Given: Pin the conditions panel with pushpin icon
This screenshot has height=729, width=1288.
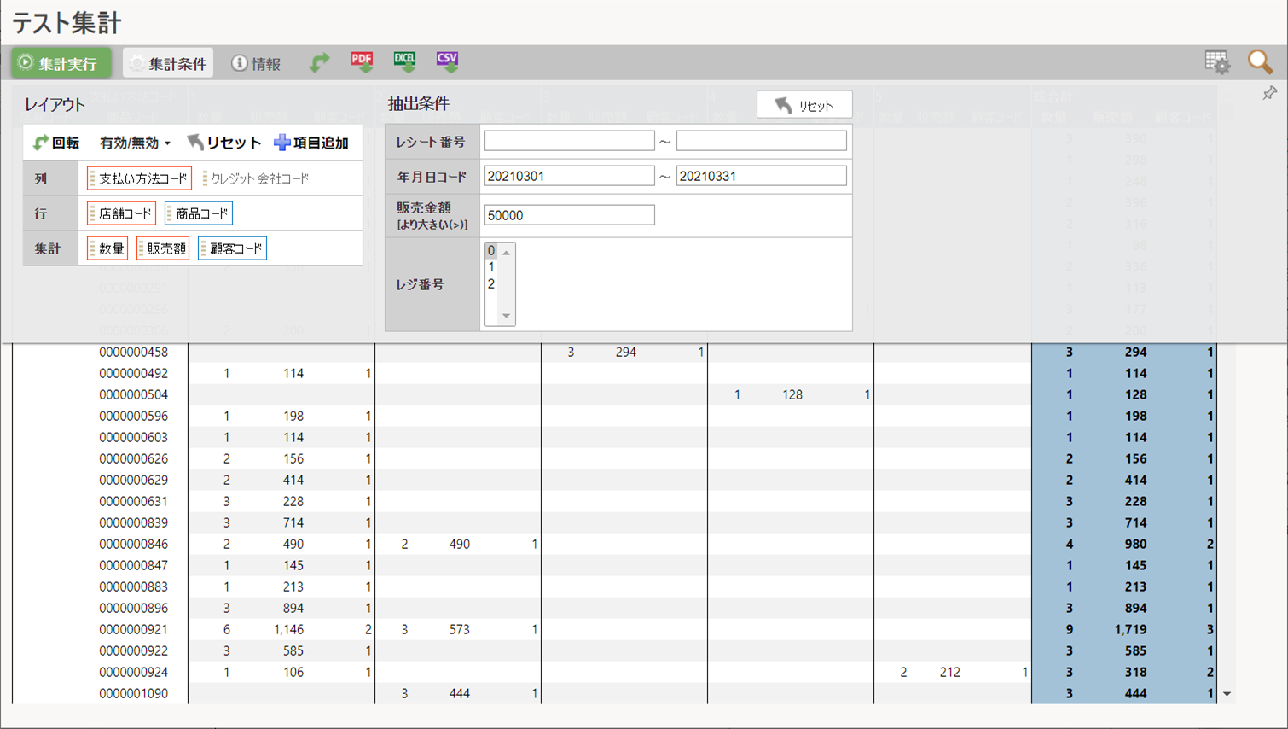Looking at the screenshot, I should pos(1269,93).
